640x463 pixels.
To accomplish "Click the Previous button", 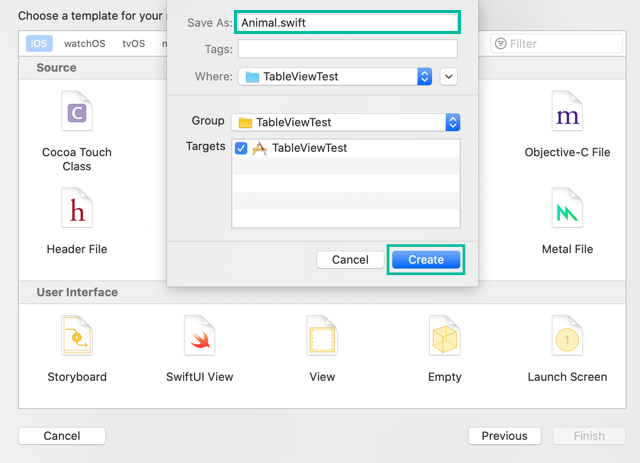I will click(x=504, y=436).
